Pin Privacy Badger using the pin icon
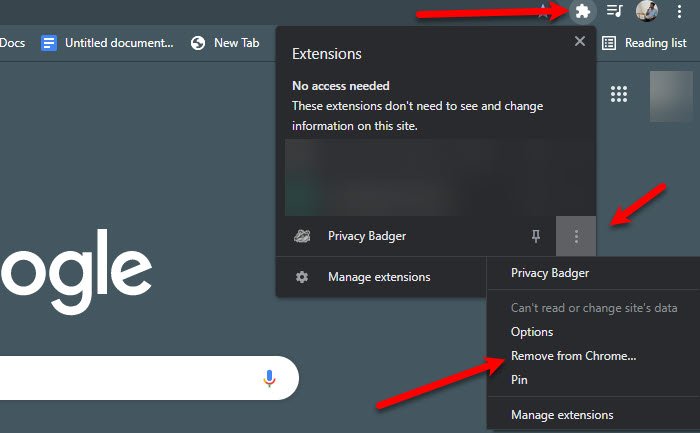The width and height of the screenshot is (700, 433). click(536, 236)
